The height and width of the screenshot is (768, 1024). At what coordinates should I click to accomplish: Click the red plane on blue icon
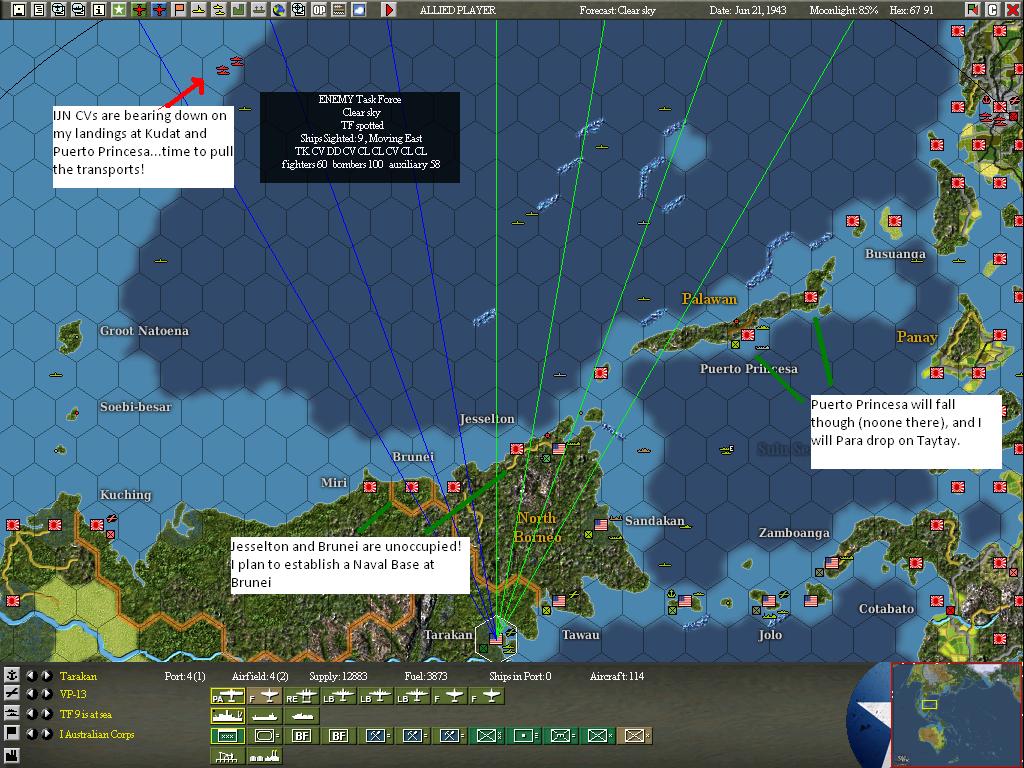tap(159, 10)
